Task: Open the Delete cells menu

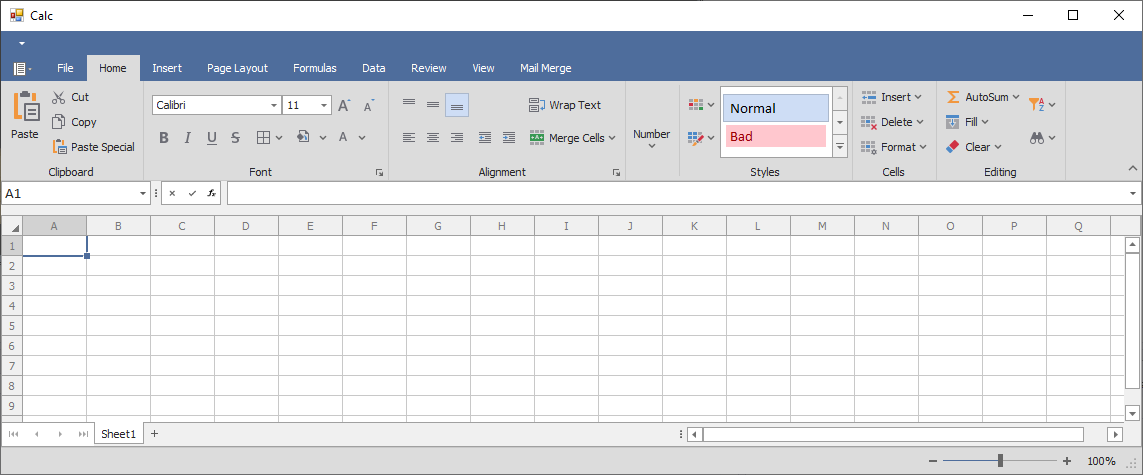Action: (892, 122)
